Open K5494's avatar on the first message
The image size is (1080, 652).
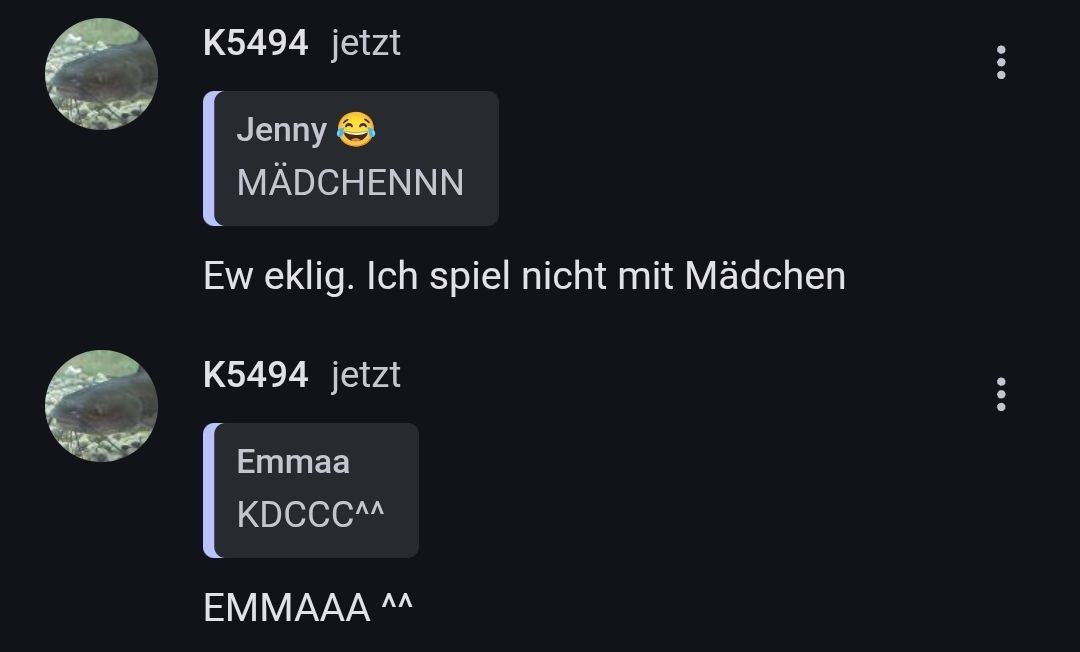click(101, 74)
